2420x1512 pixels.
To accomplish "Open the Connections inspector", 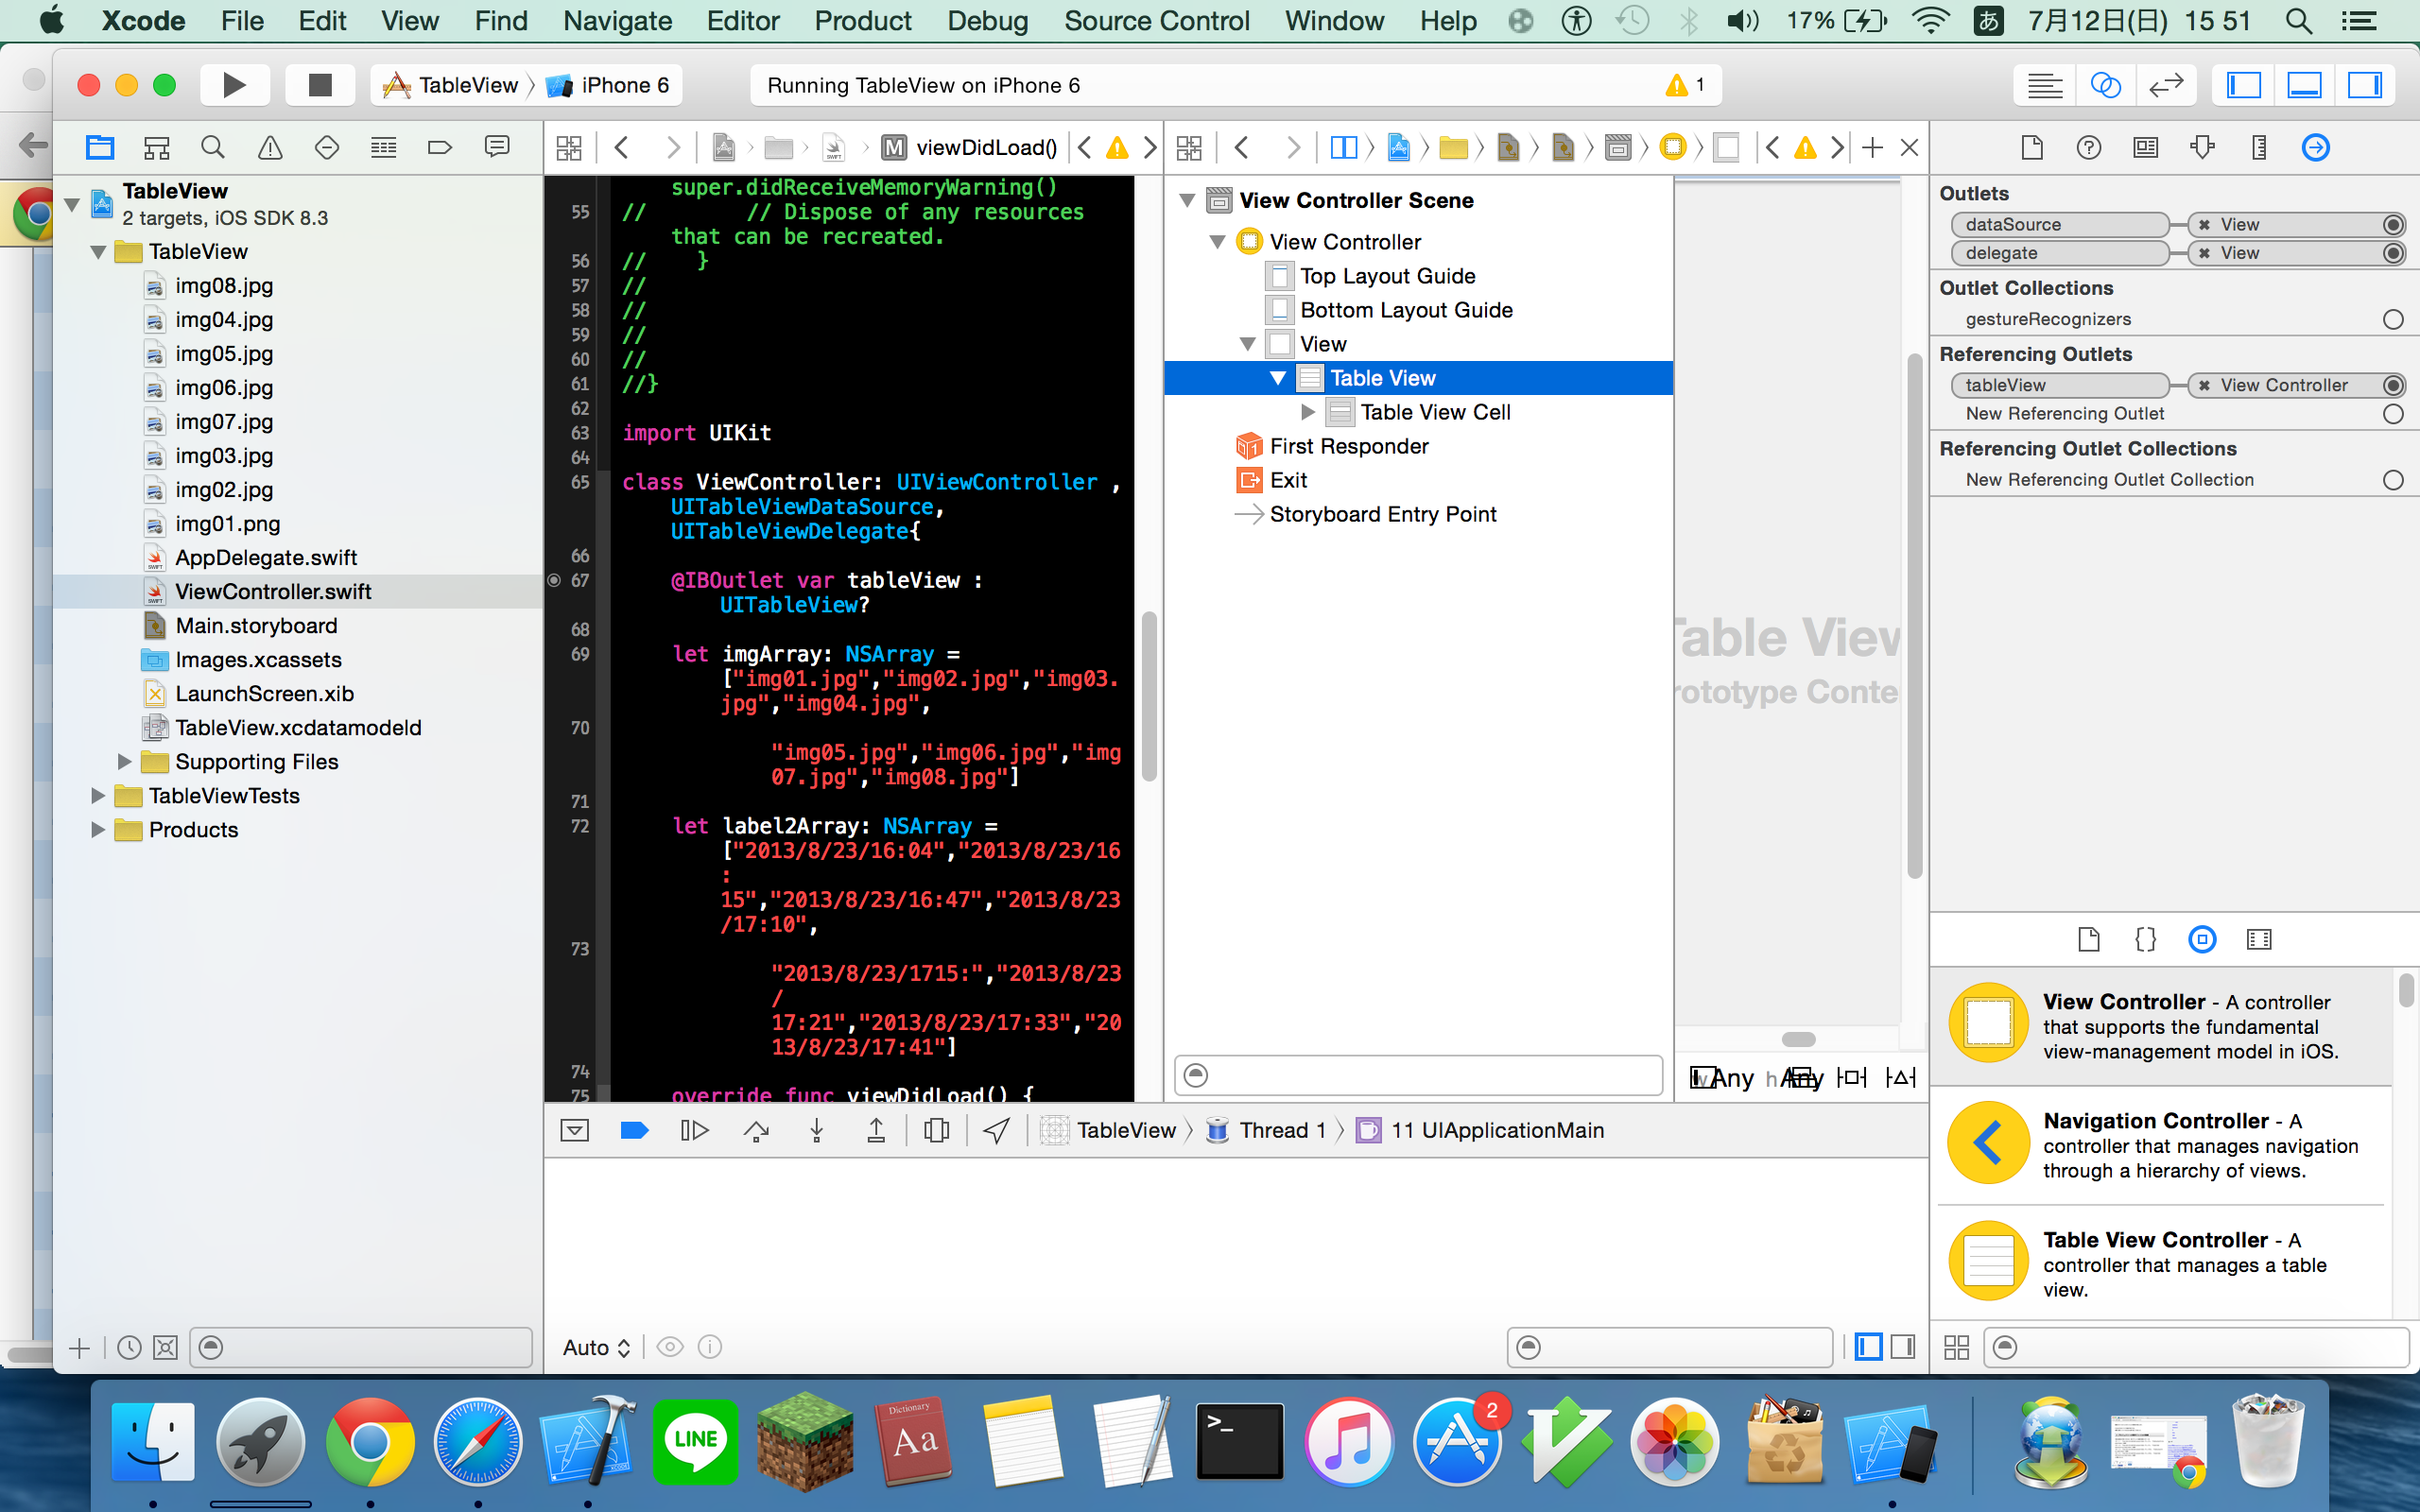I will [2316, 148].
